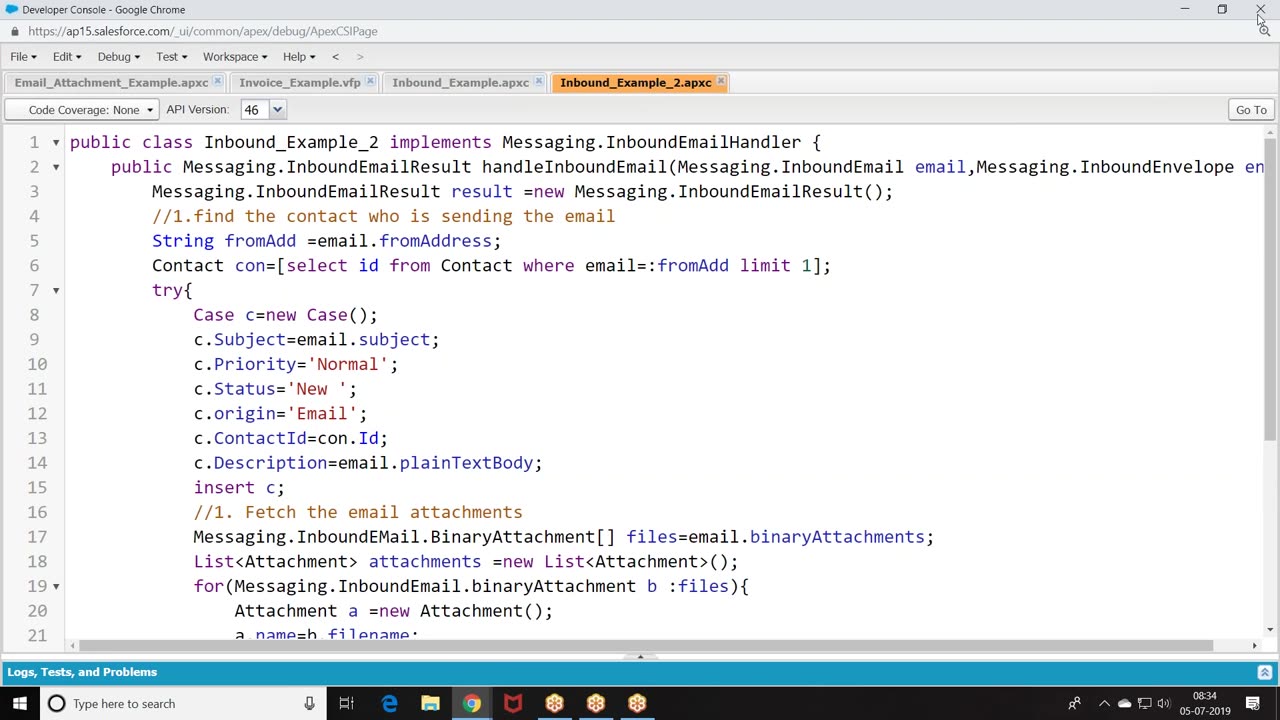1280x720 pixels.
Task: Open the File menu
Action: click(x=23, y=57)
